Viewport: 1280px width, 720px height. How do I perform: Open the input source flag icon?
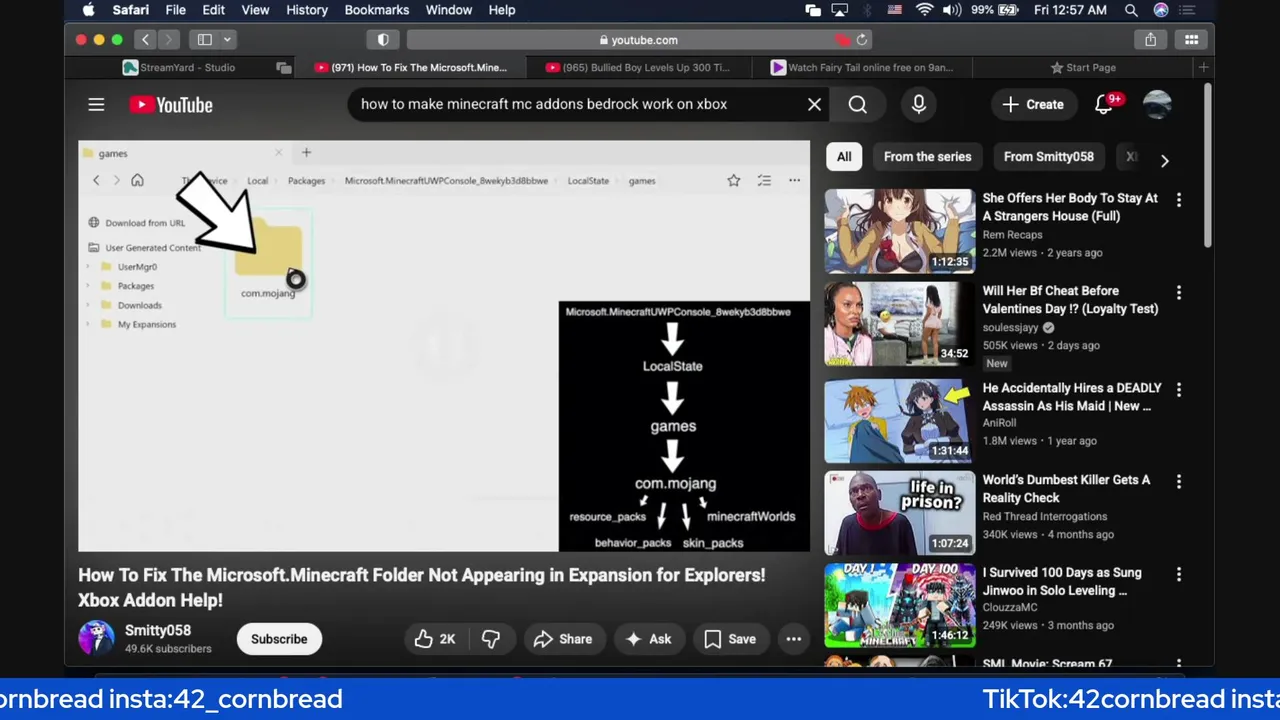tap(894, 10)
